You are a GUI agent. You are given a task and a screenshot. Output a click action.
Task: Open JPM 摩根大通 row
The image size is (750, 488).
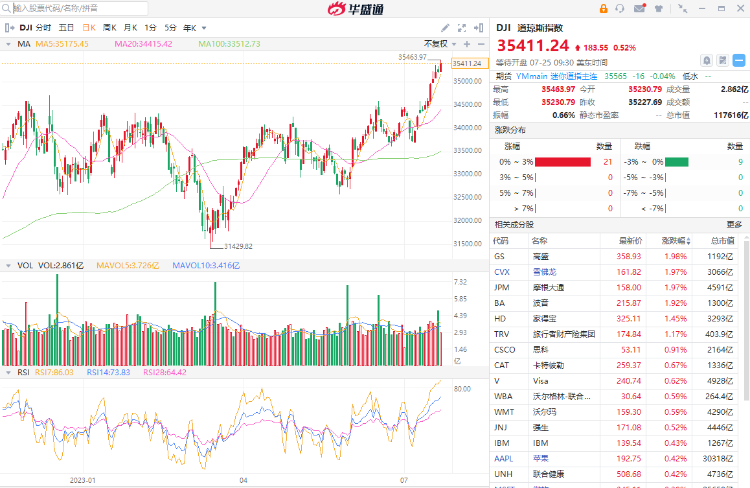pyautogui.click(x=615, y=288)
